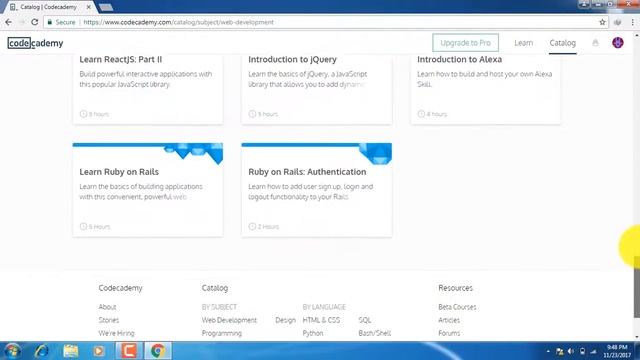
Task: Click the Codecademy logo
Action: (x=36, y=43)
